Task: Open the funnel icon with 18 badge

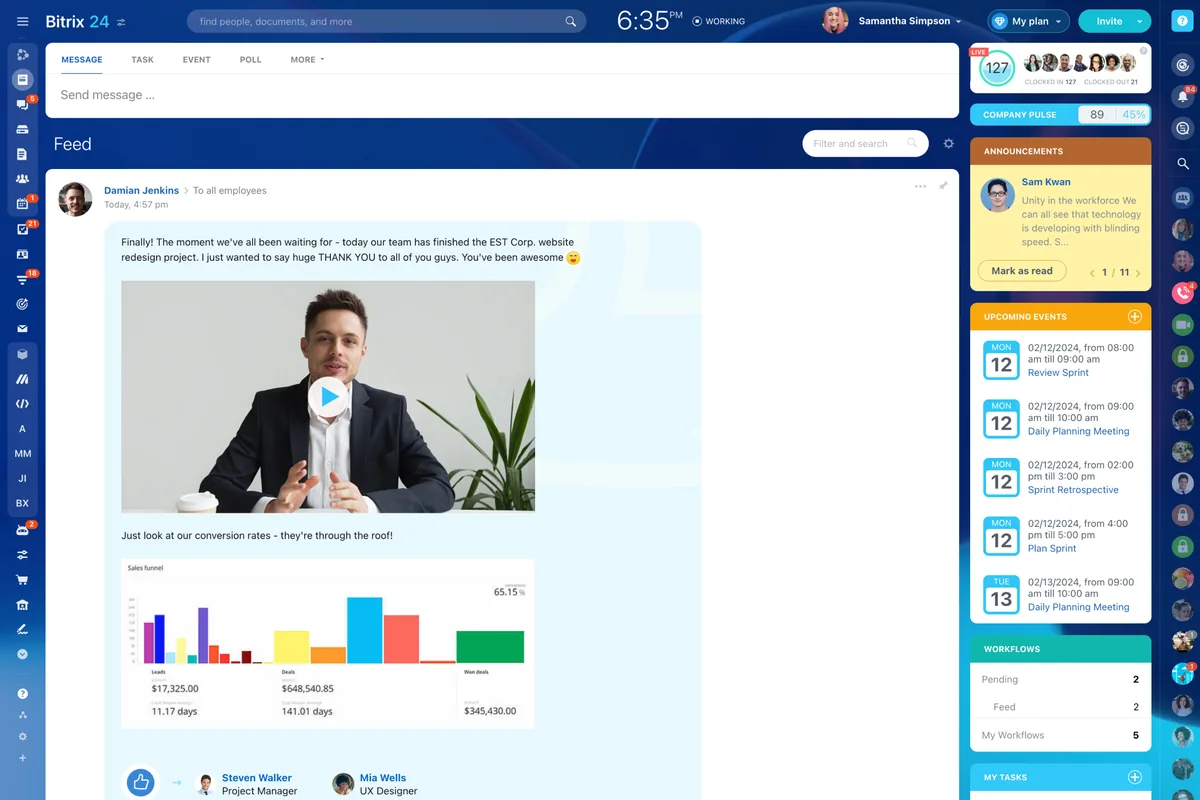Action: (22, 279)
